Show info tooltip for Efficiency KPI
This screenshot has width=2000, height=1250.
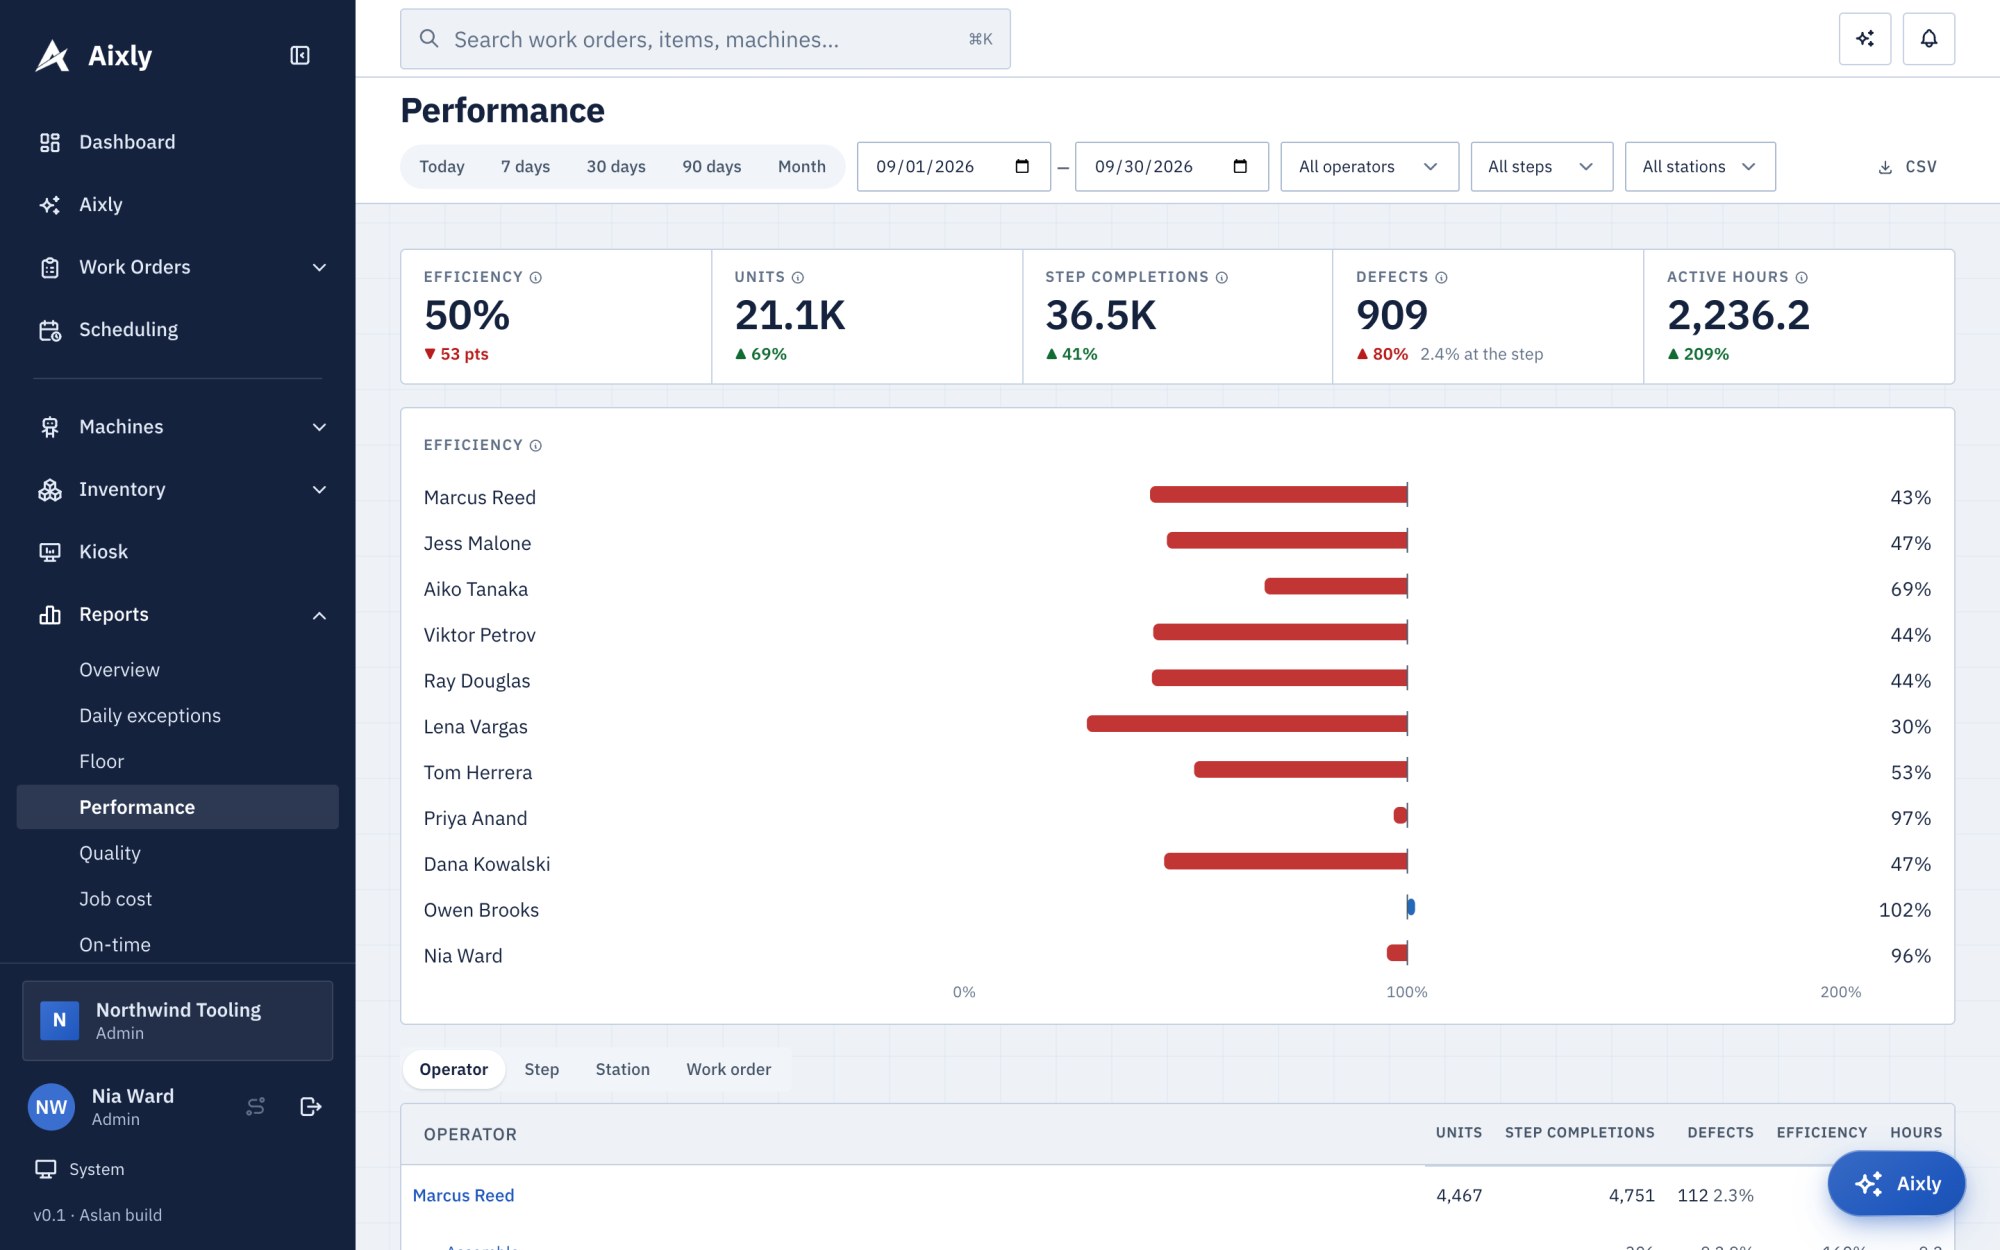536,277
